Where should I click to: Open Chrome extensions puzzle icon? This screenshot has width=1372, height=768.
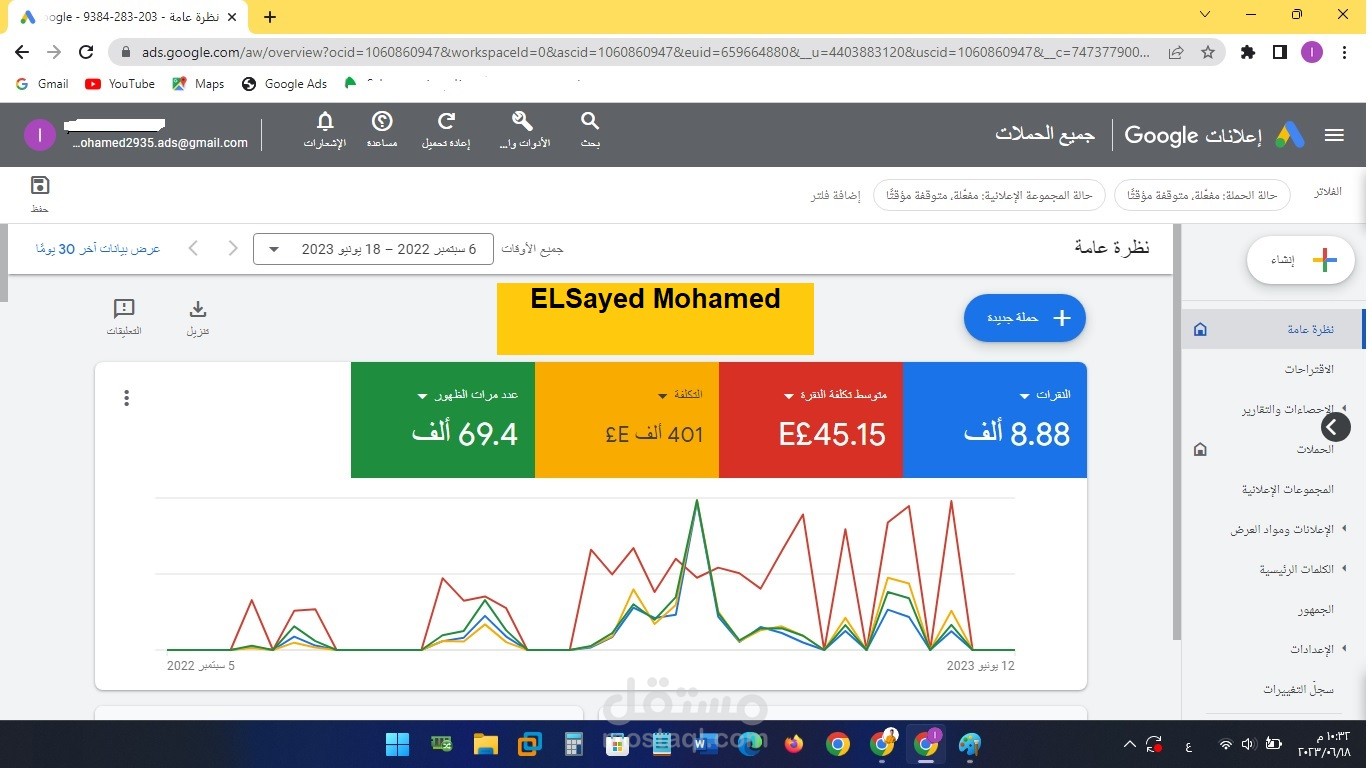1247,52
